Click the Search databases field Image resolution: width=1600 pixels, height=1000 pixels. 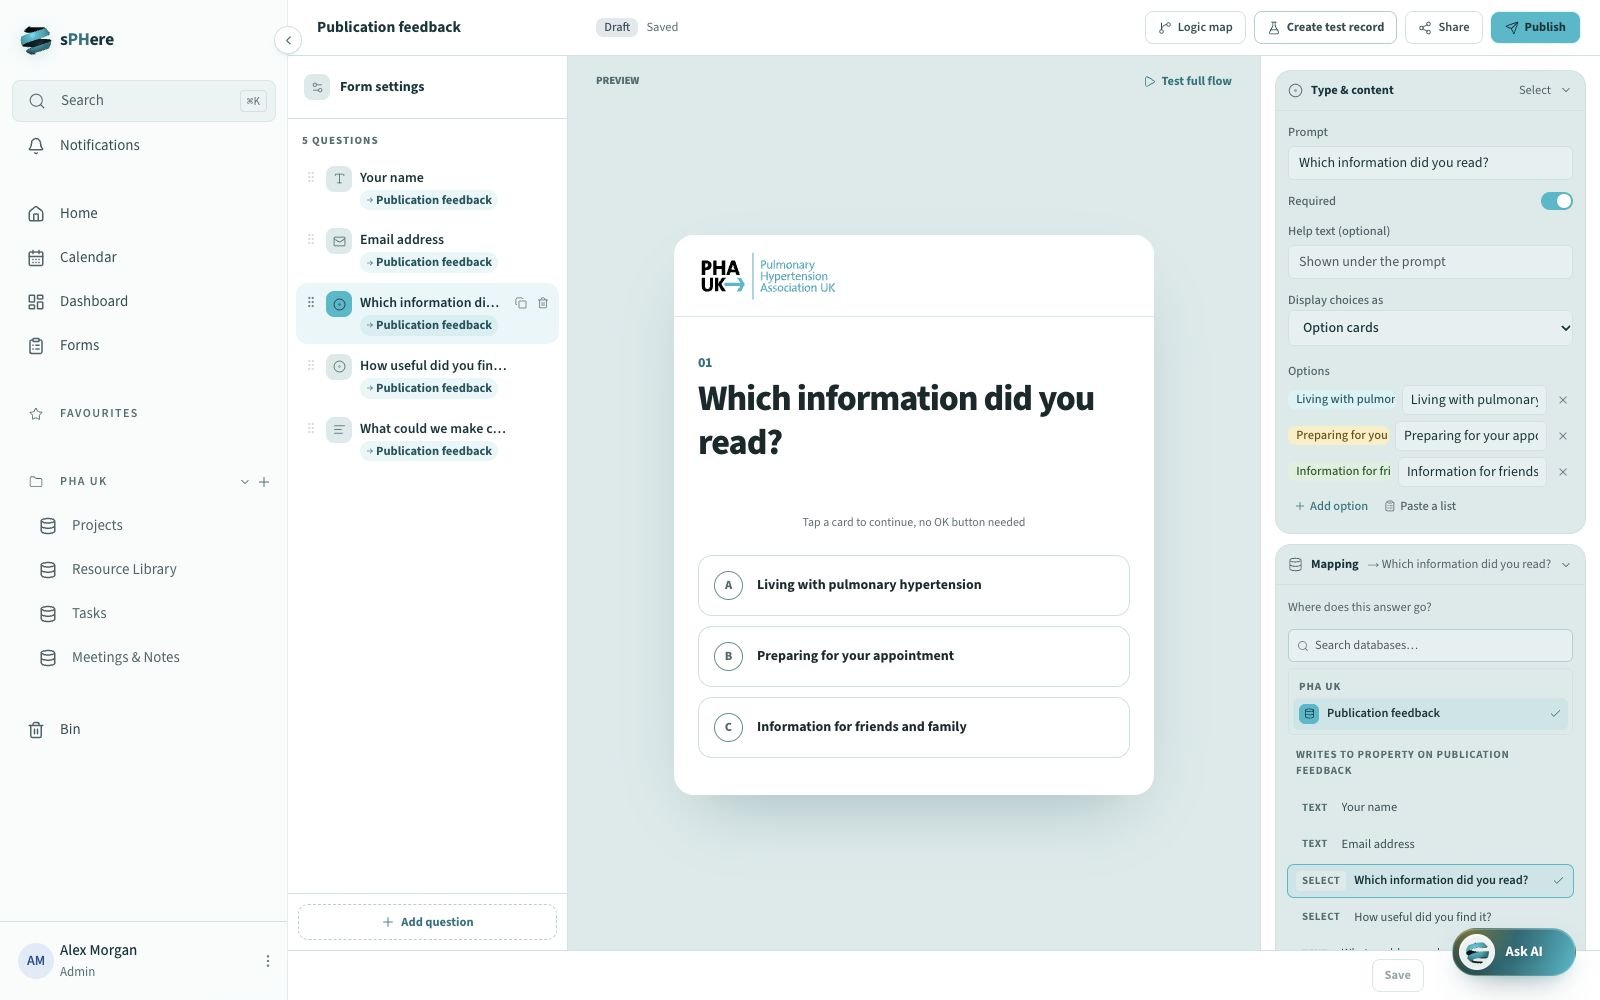pos(1430,645)
